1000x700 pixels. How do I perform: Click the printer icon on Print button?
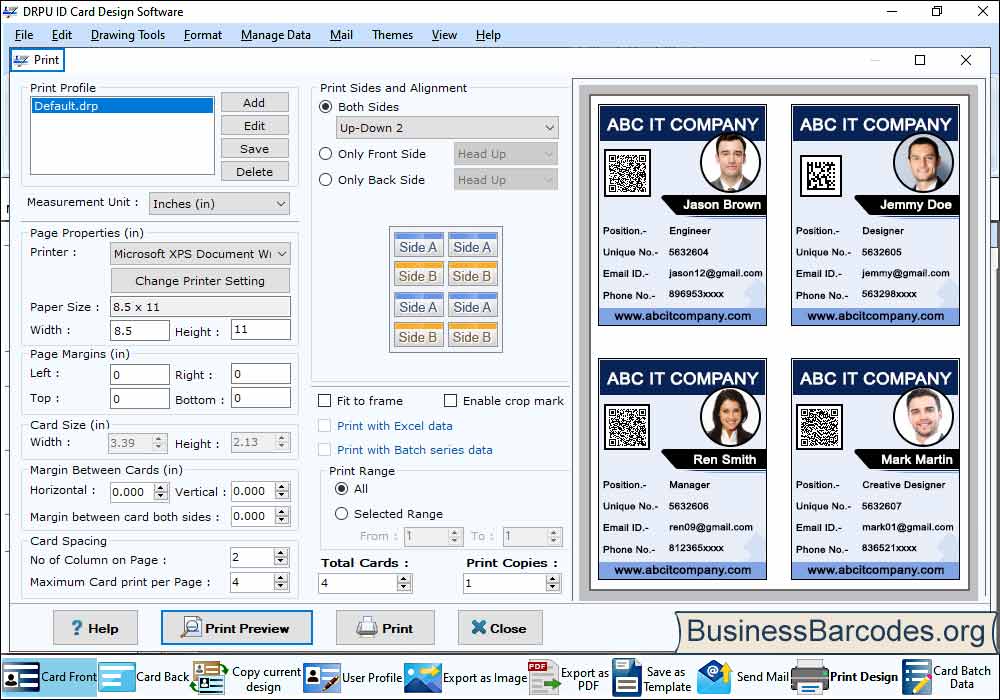[x=367, y=627]
